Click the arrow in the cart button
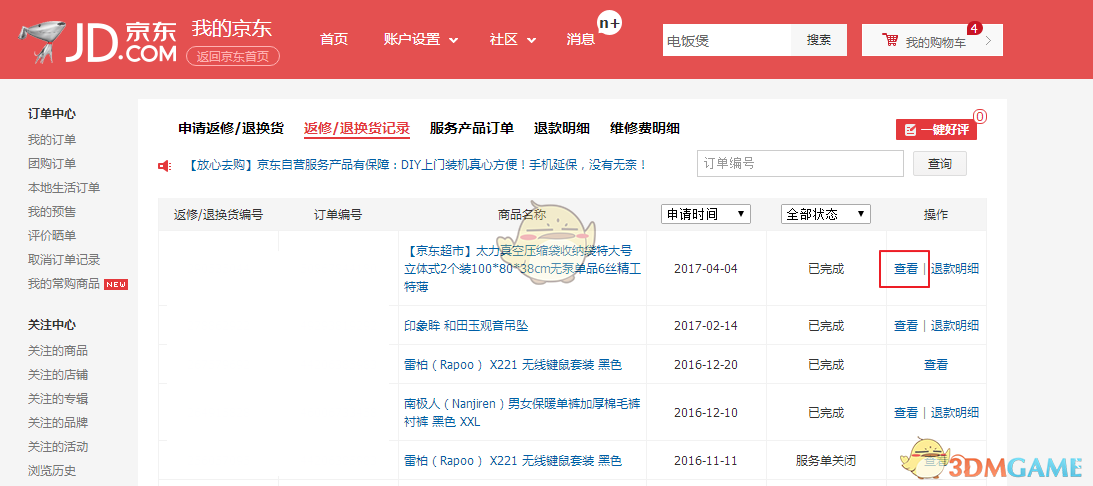Image resolution: width=1093 pixels, height=486 pixels. 988,40
